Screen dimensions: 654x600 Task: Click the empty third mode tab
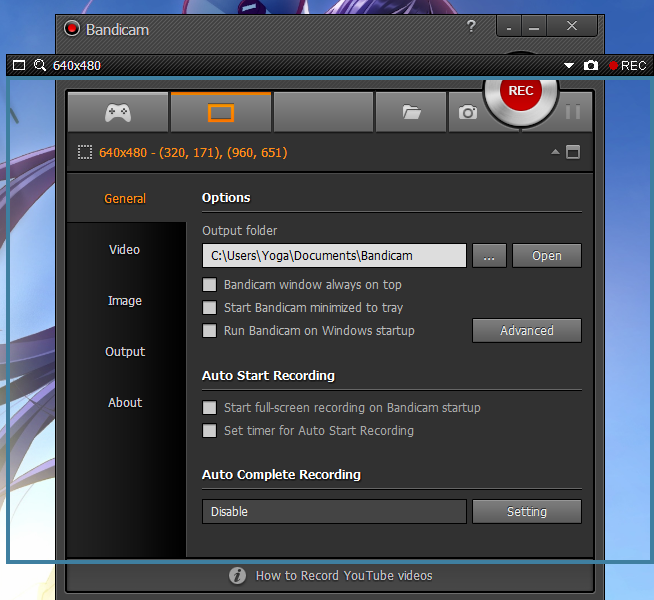[323, 113]
